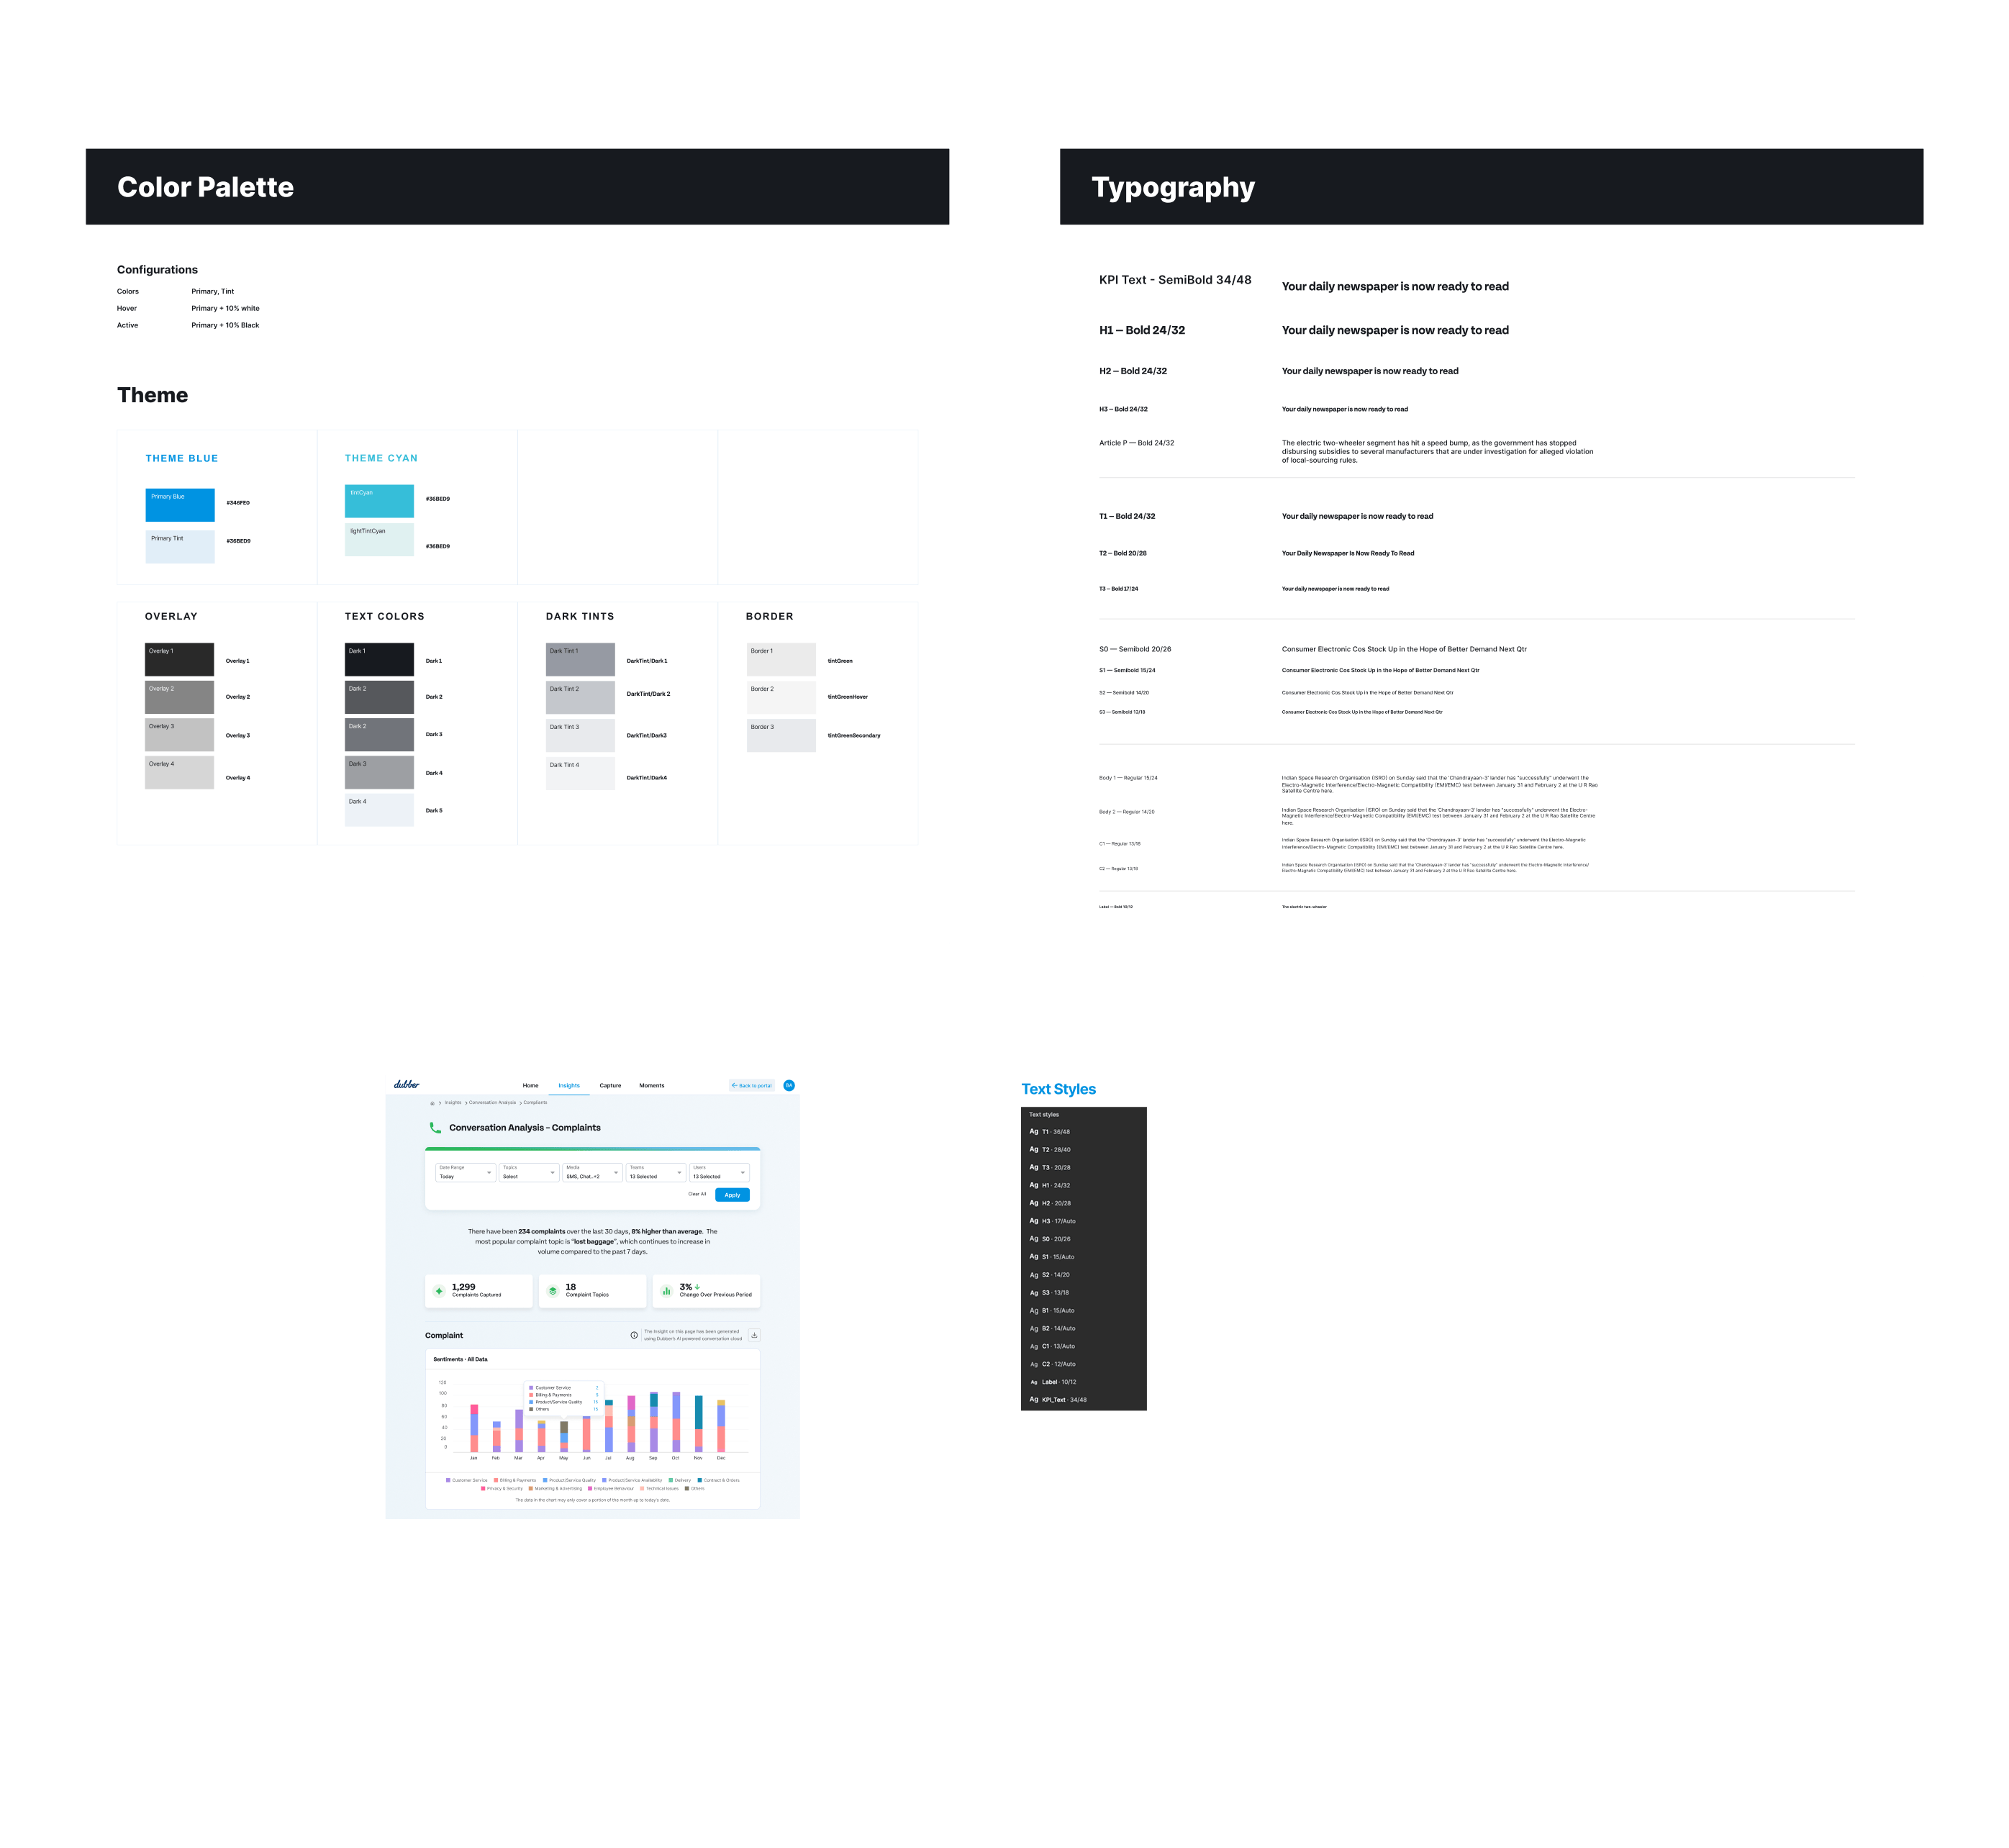Click the Back to portal button

(752, 1085)
